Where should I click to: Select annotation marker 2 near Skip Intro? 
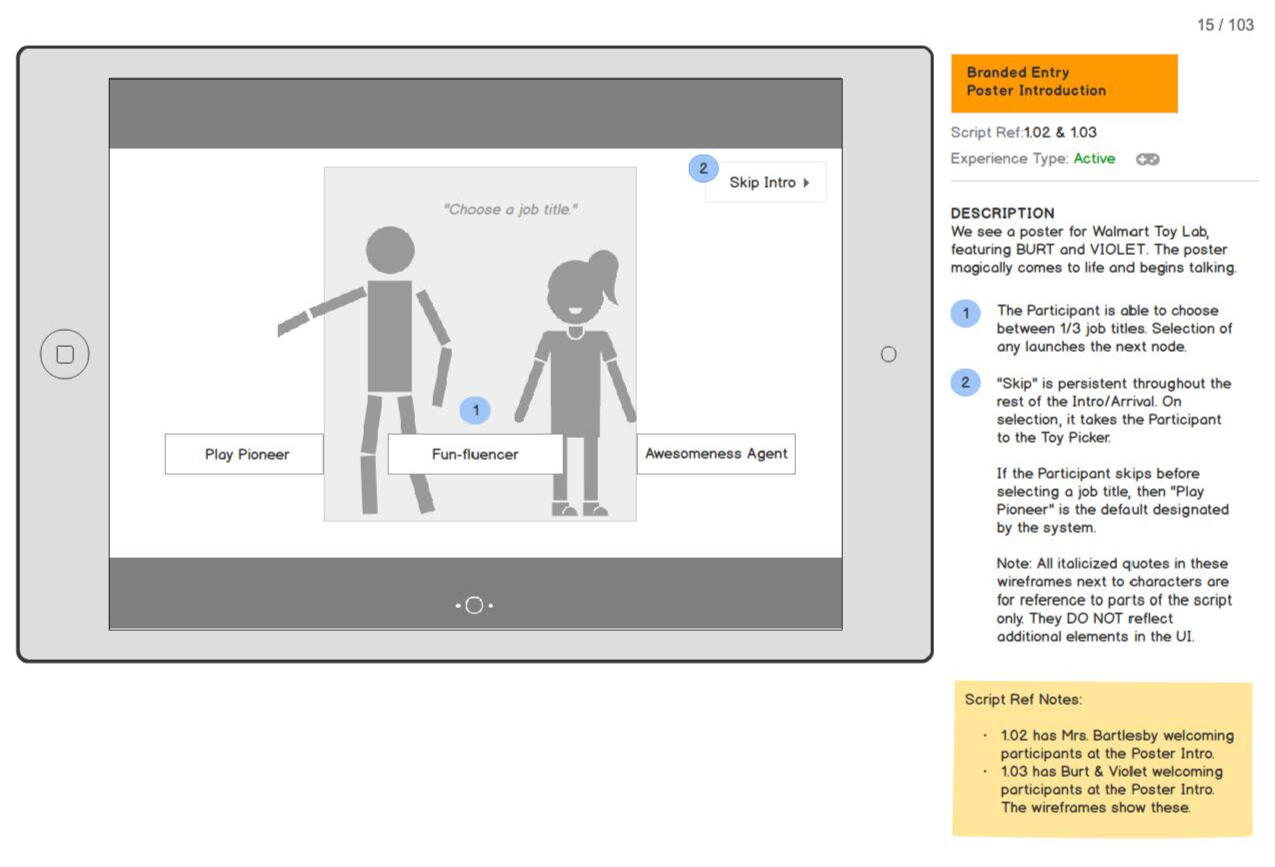coord(703,169)
